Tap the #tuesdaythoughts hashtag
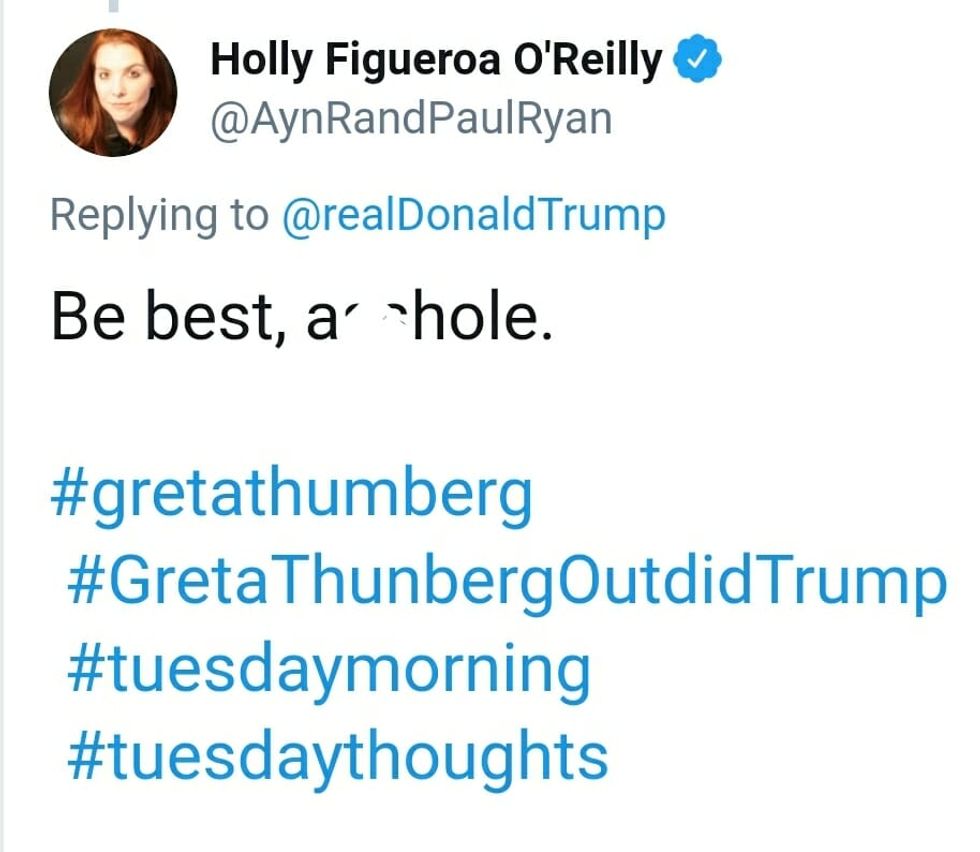Screen dimensions: 980x852 [337, 756]
